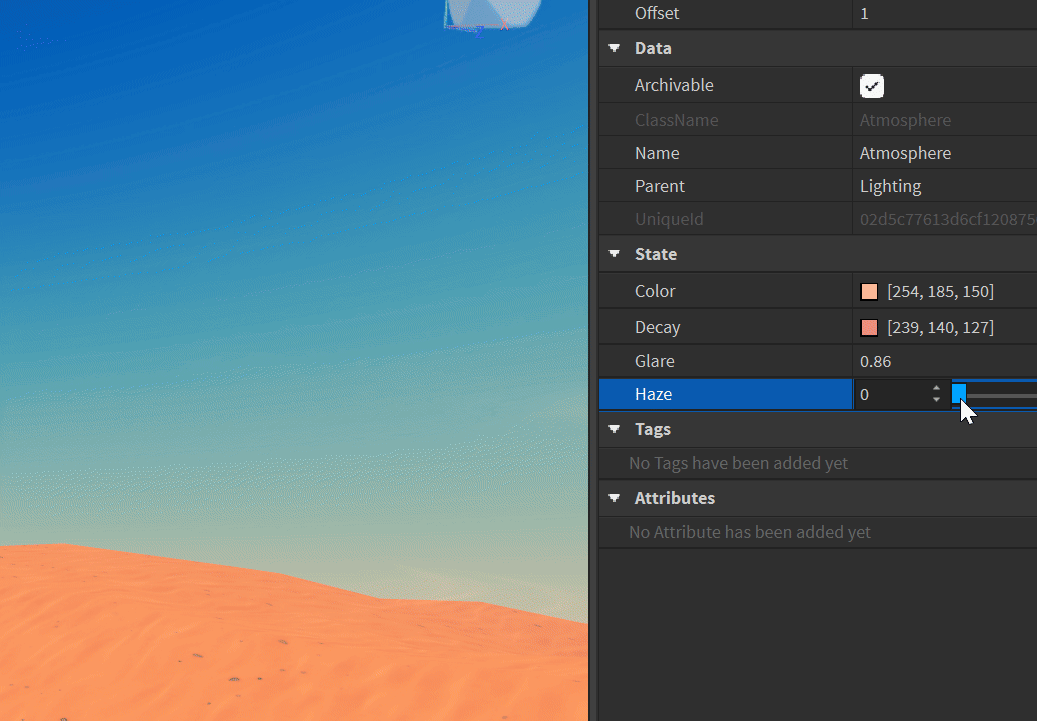Image resolution: width=1037 pixels, height=721 pixels.
Task: Click the Name value Atmosphere
Action: coord(905,153)
